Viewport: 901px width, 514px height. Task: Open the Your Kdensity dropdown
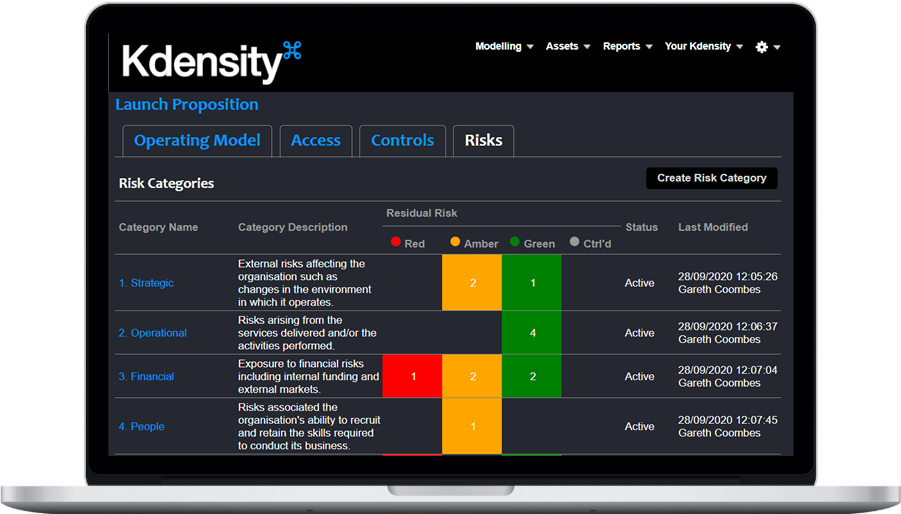click(x=703, y=47)
